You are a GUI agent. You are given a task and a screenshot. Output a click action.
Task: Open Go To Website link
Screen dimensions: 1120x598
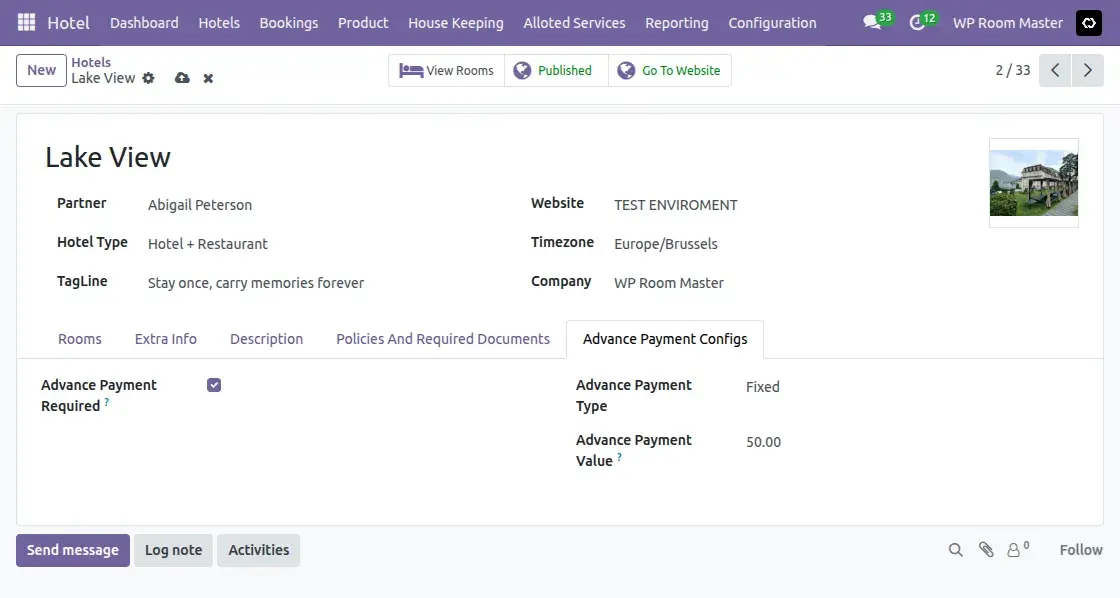[x=671, y=70]
